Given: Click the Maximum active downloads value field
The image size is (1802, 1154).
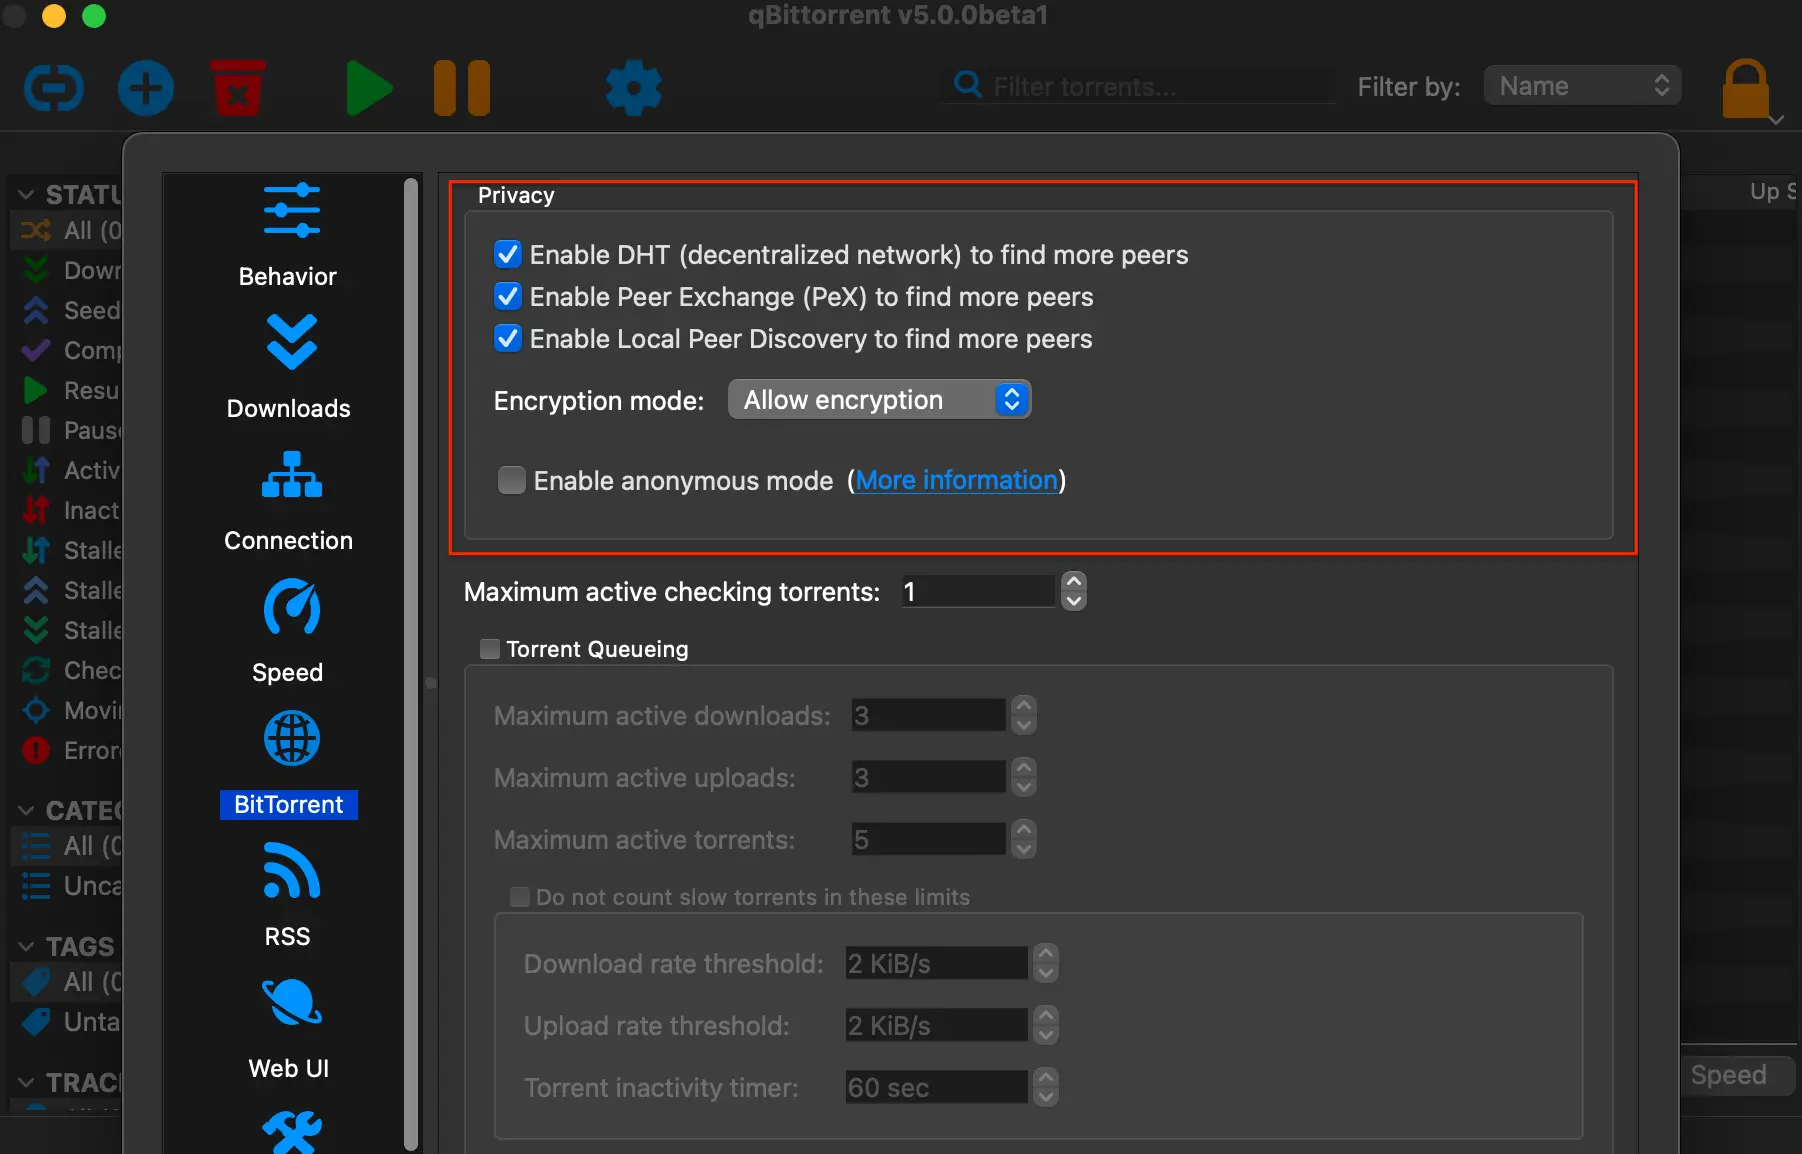Looking at the screenshot, I should click(x=928, y=715).
